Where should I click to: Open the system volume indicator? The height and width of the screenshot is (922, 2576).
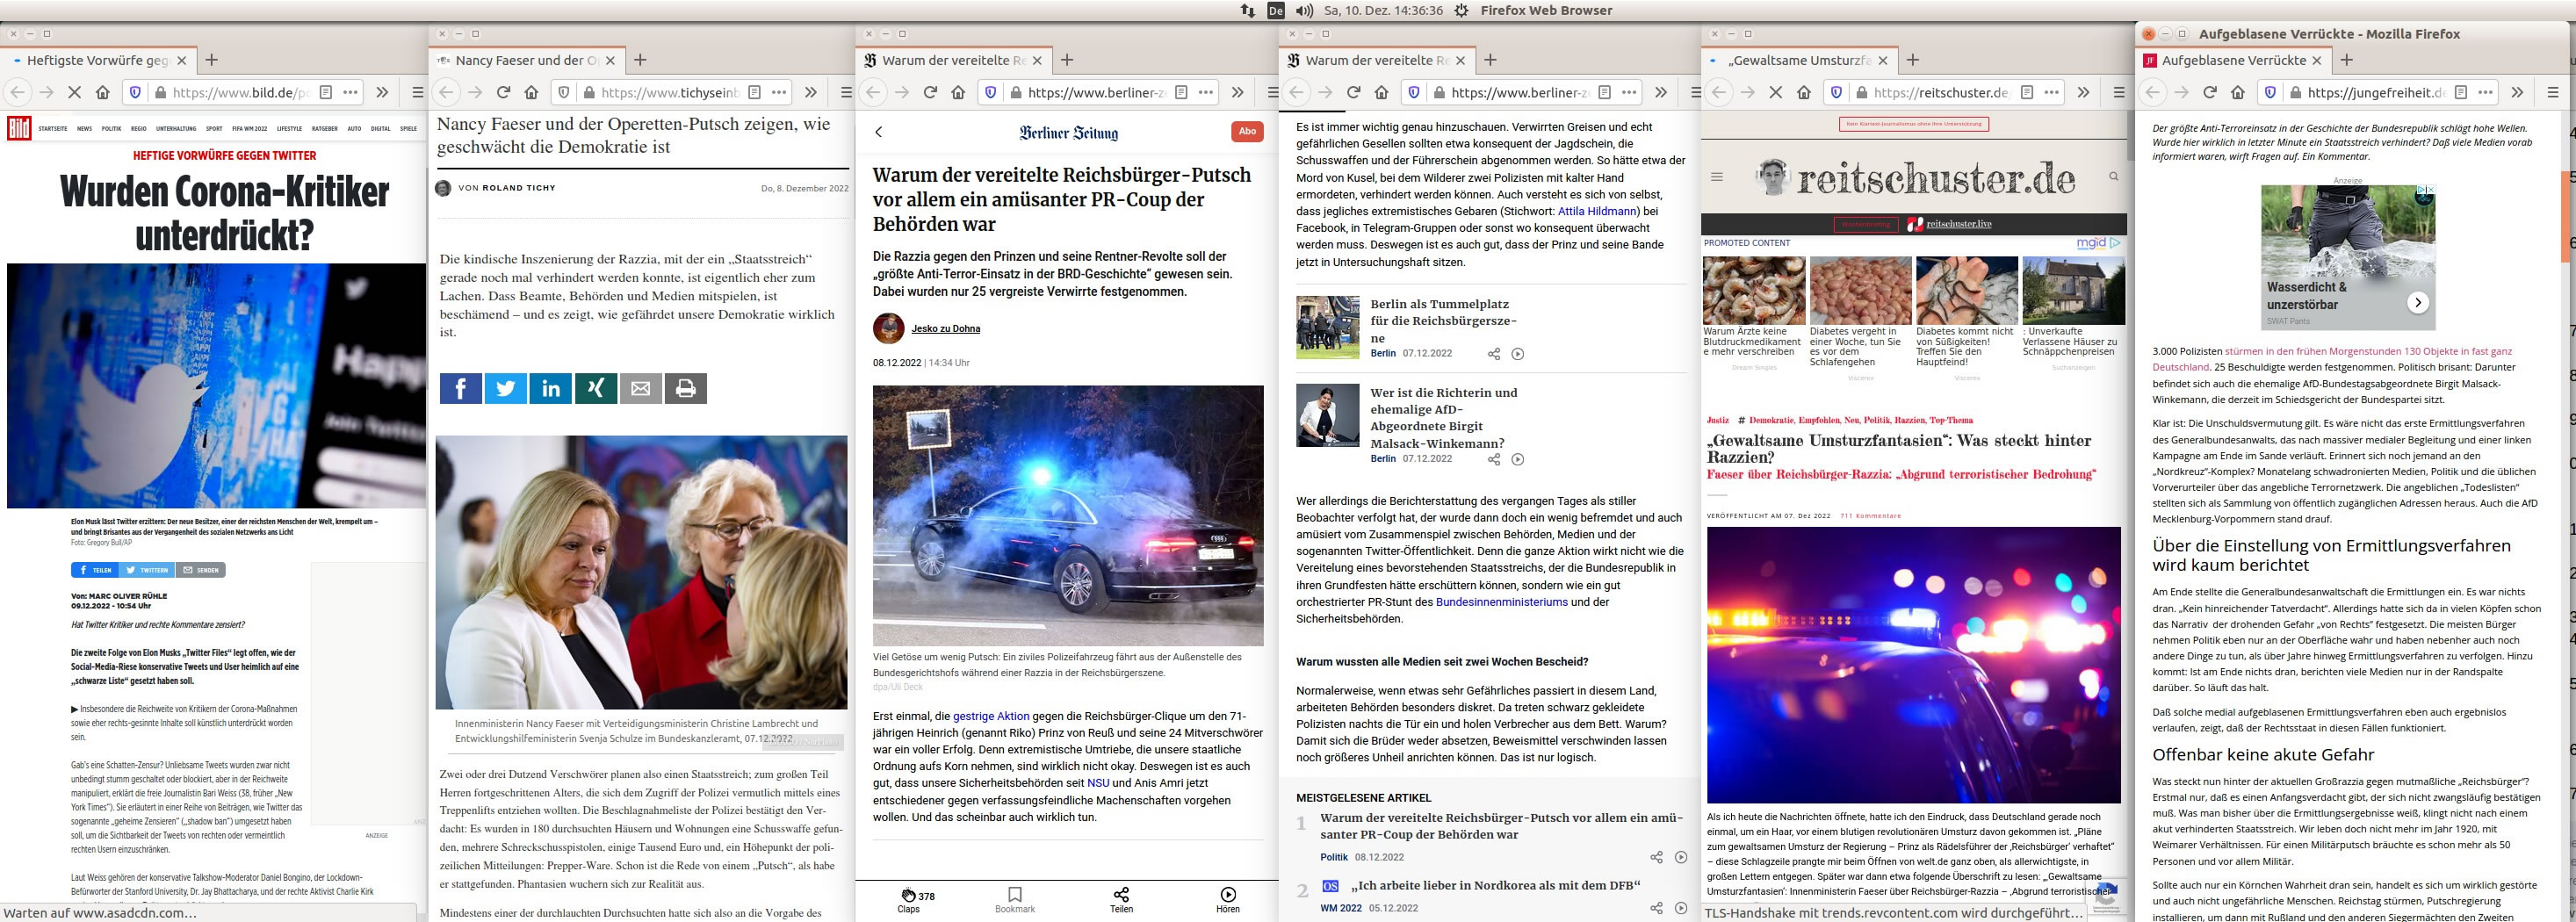click(x=1304, y=10)
